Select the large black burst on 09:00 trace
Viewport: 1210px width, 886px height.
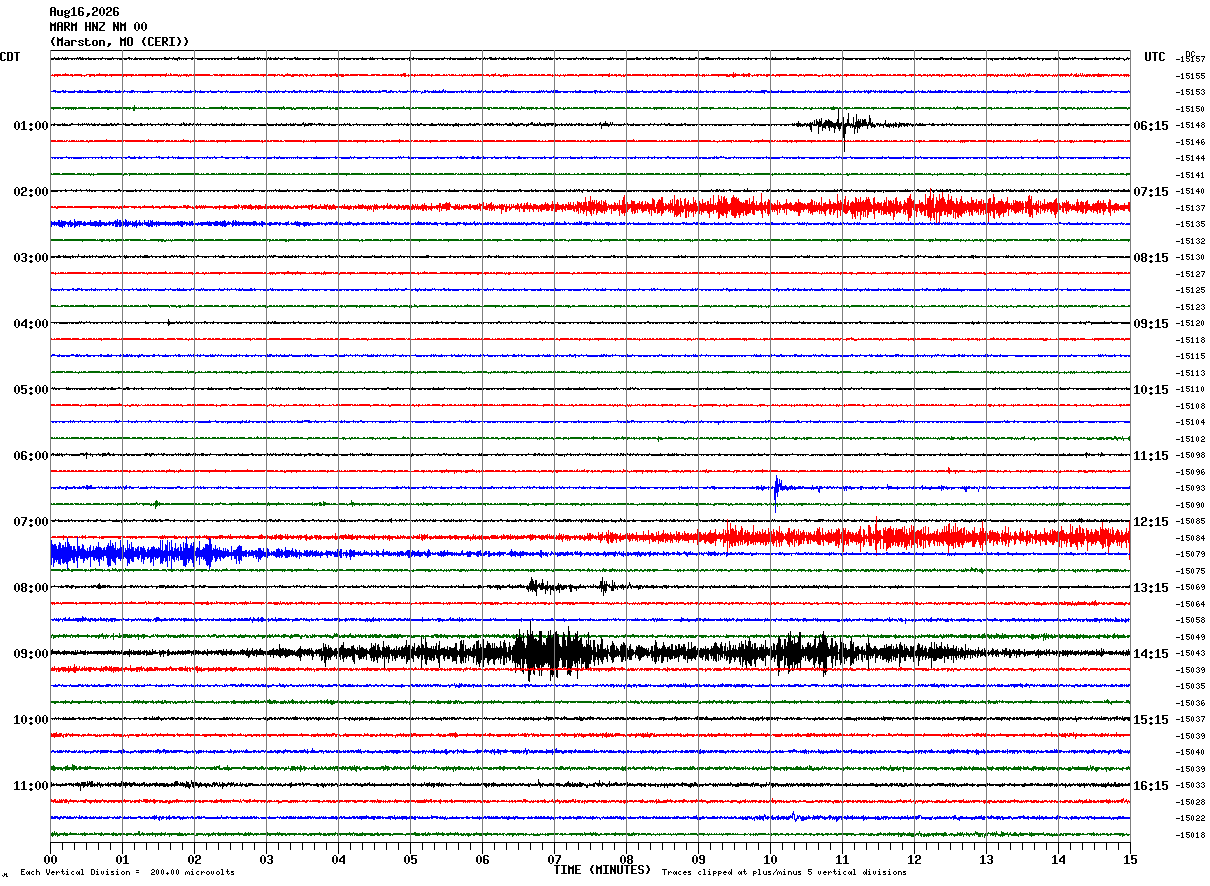point(548,654)
